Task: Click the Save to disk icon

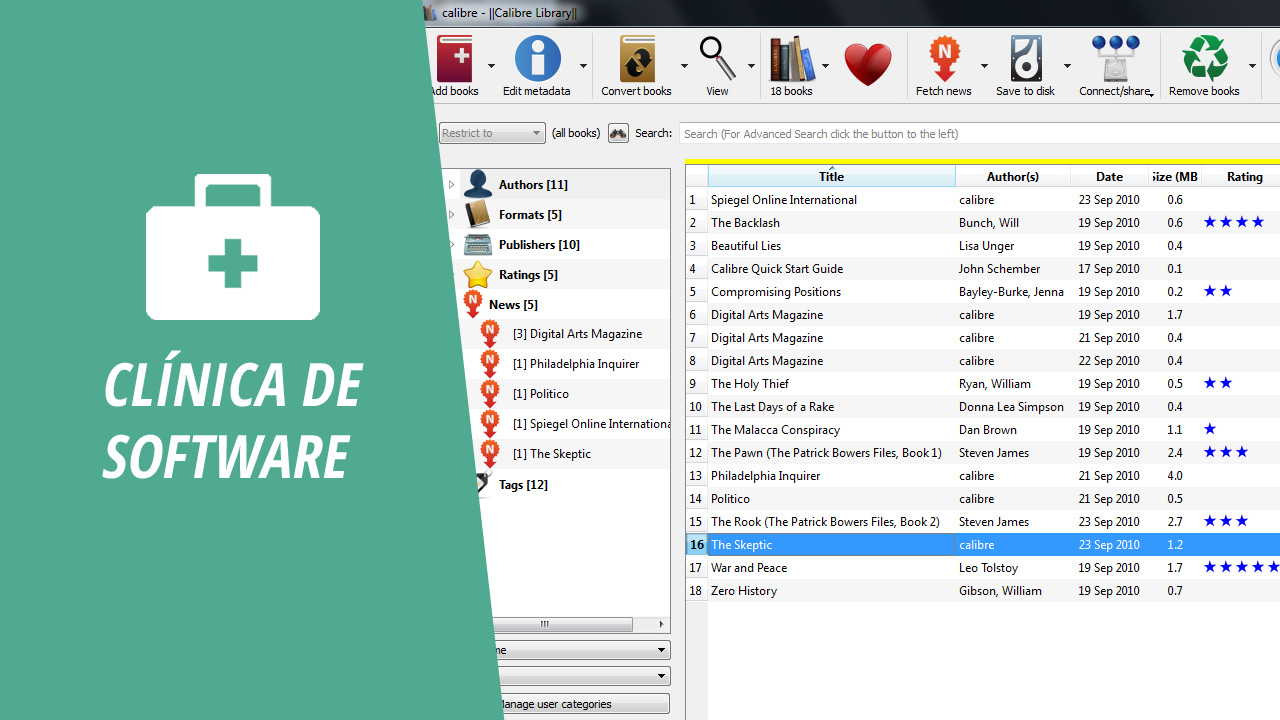Action: pyautogui.click(x=1025, y=60)
